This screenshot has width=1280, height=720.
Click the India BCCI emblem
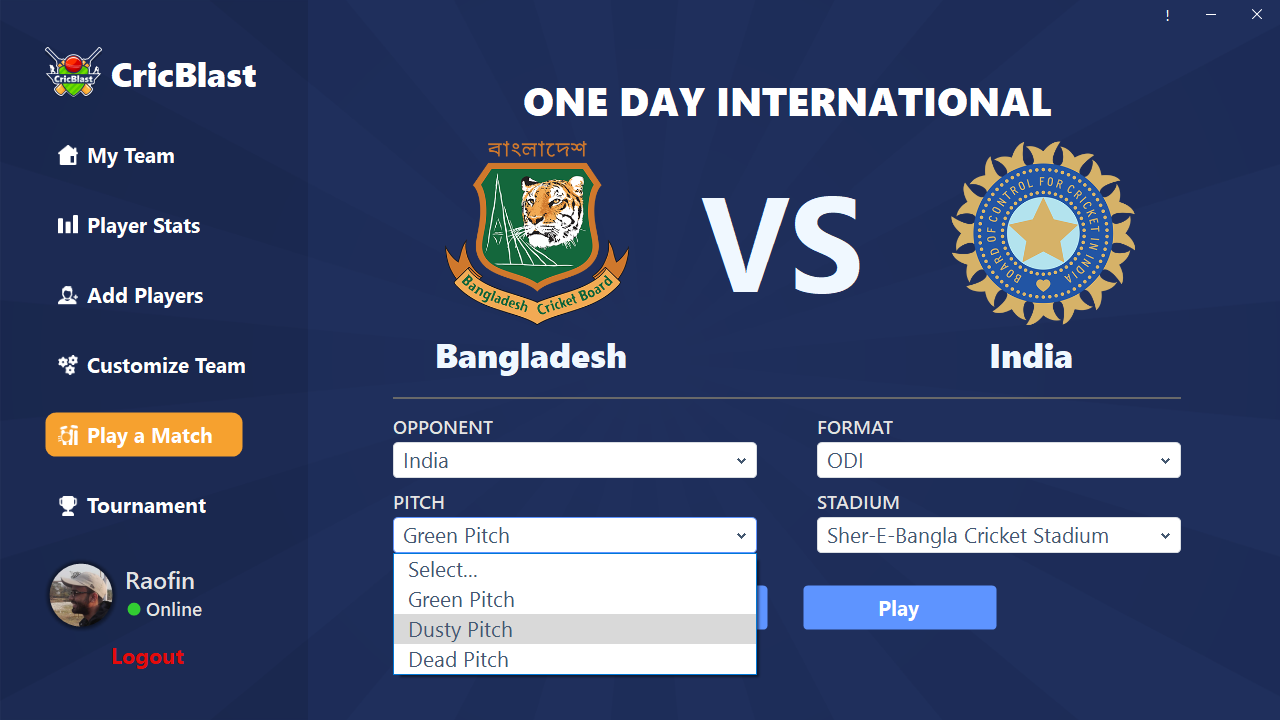pos(1043,232)
